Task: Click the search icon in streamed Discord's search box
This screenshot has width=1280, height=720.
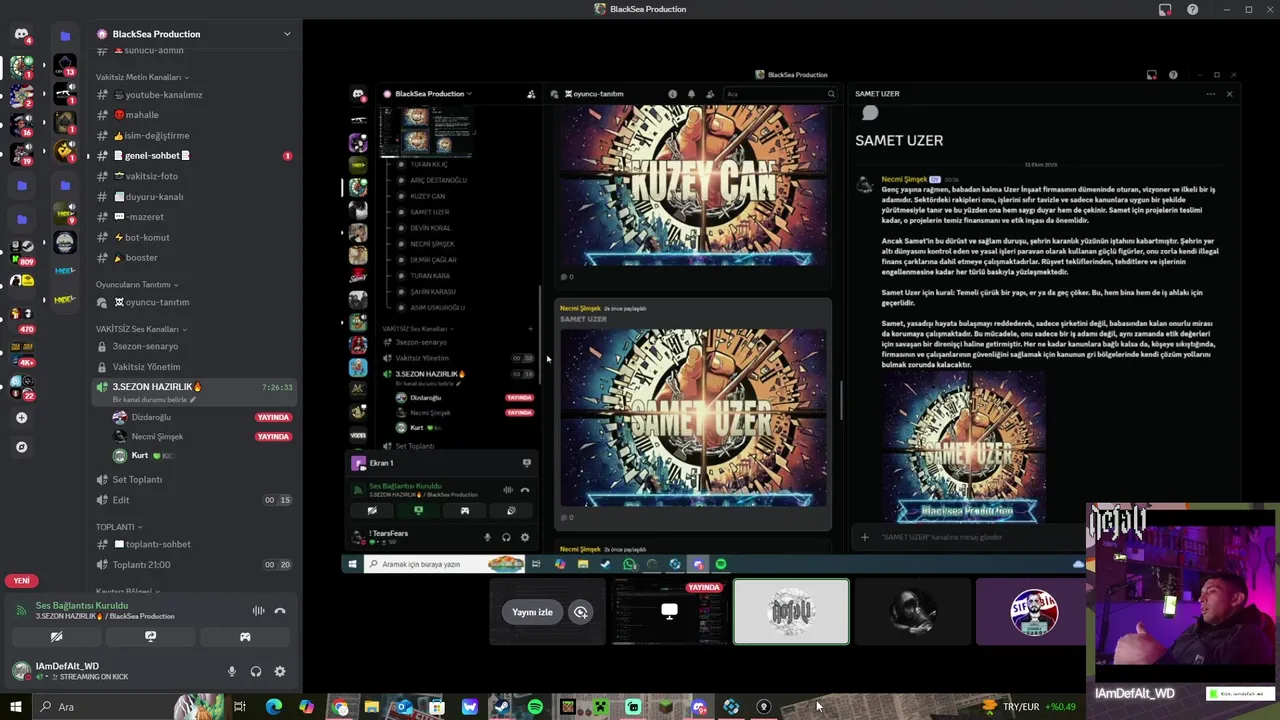Action: pyautogui.click(x=831, y=94)
